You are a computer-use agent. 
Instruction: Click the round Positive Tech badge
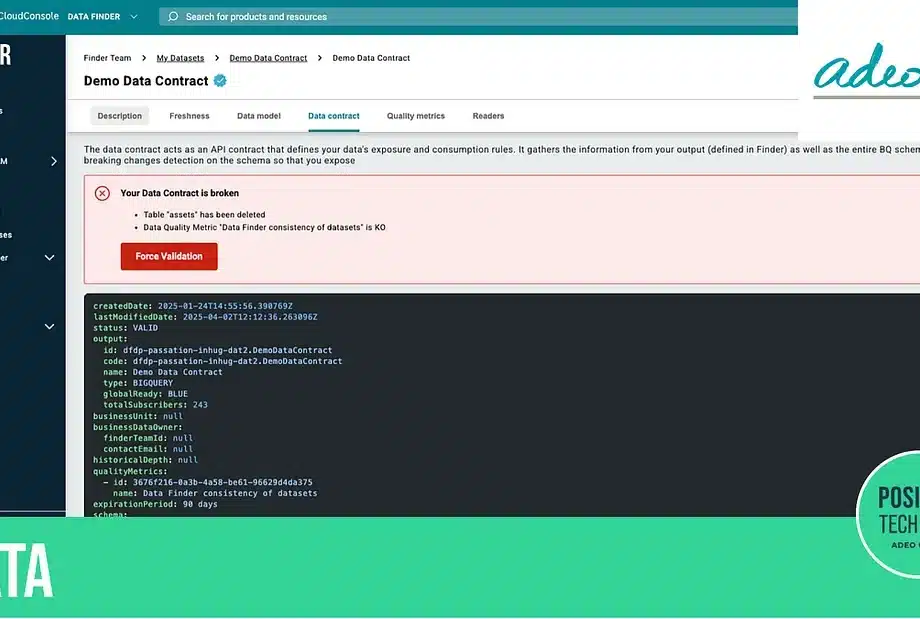point(889,516)
